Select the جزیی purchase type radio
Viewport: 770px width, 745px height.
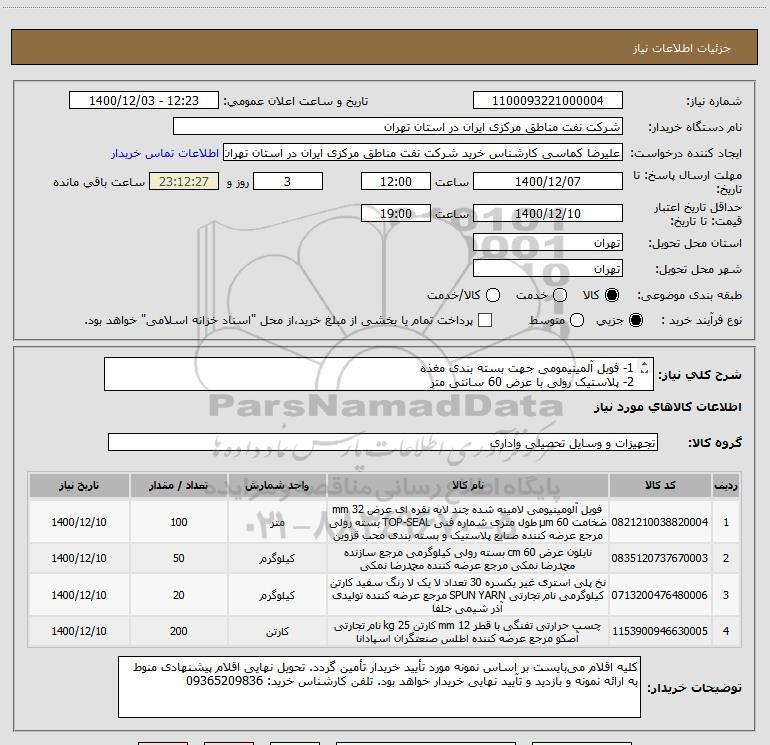[635, 320]
